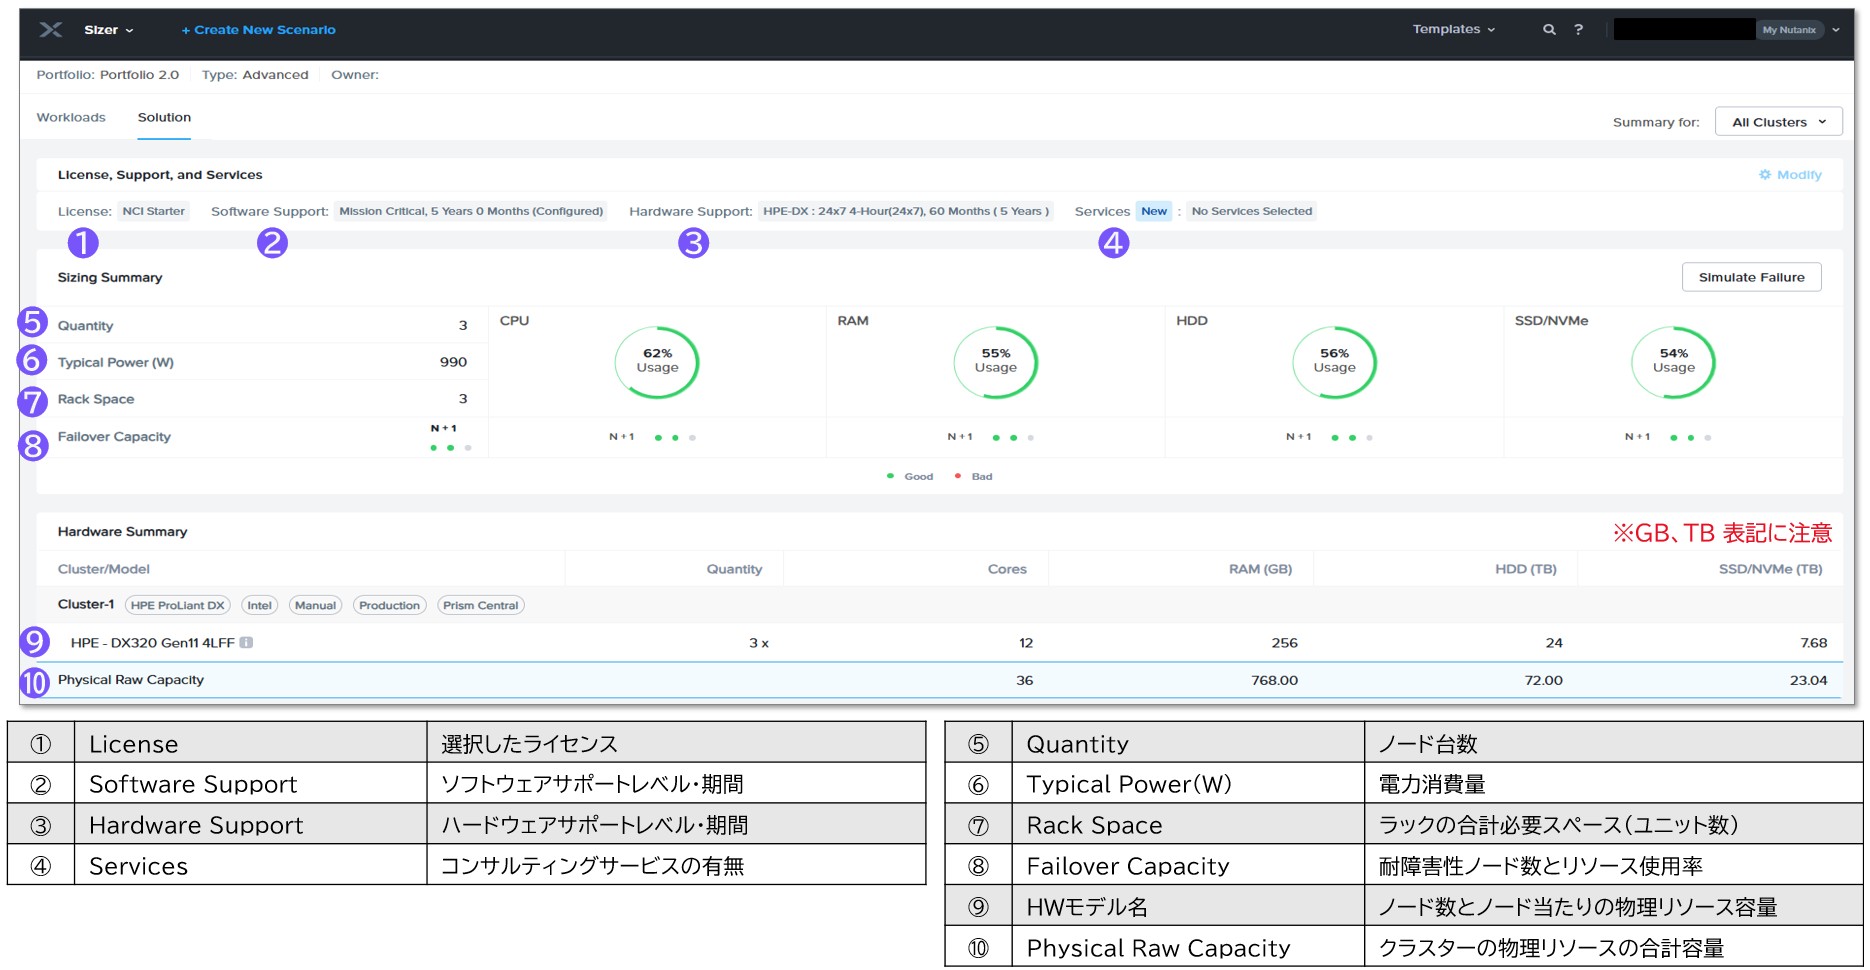Image resolution: width=1870 pixels, height=970 pixels.
Task: Click the HPE - DX320 Gen11 4LFF row name
Action: [152, 643]
